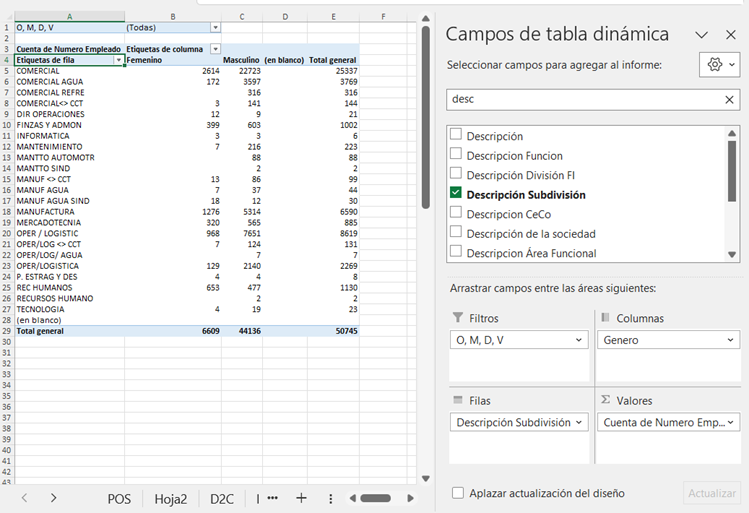The height and width of the screenshot is (513, 749).
Task: Open the pane options chevron menu
Action: (701, 35)
